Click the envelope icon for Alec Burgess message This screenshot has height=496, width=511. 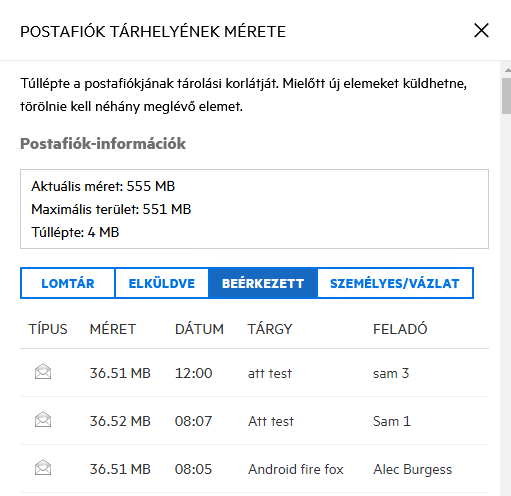pyautogui.click(x=43, y=467)
